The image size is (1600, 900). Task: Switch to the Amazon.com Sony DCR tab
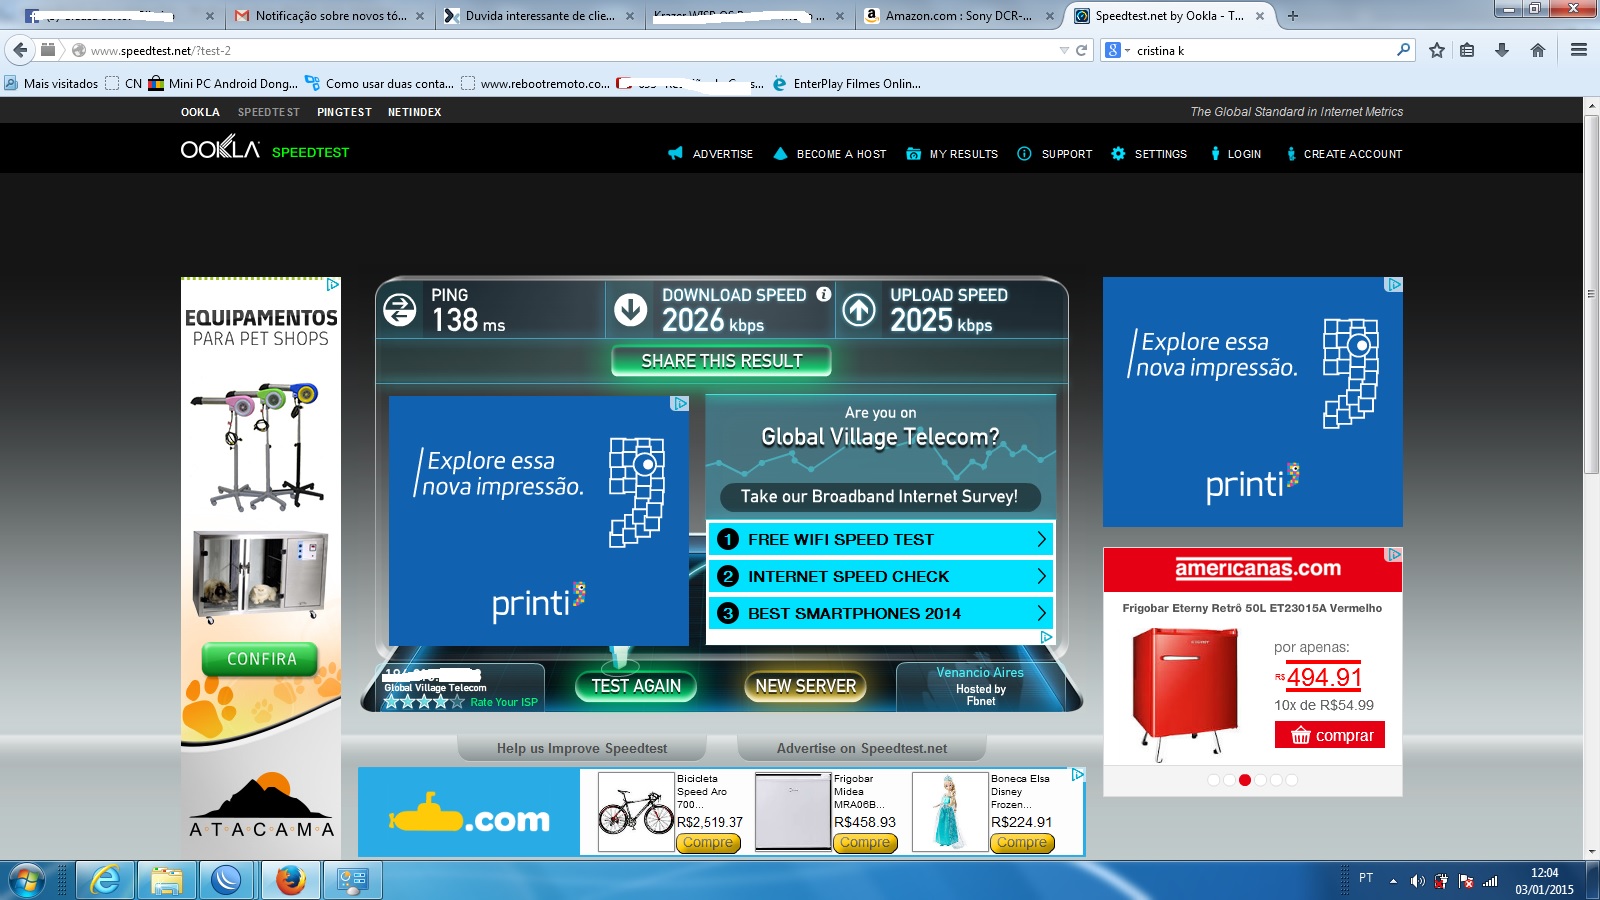[959, 16]
